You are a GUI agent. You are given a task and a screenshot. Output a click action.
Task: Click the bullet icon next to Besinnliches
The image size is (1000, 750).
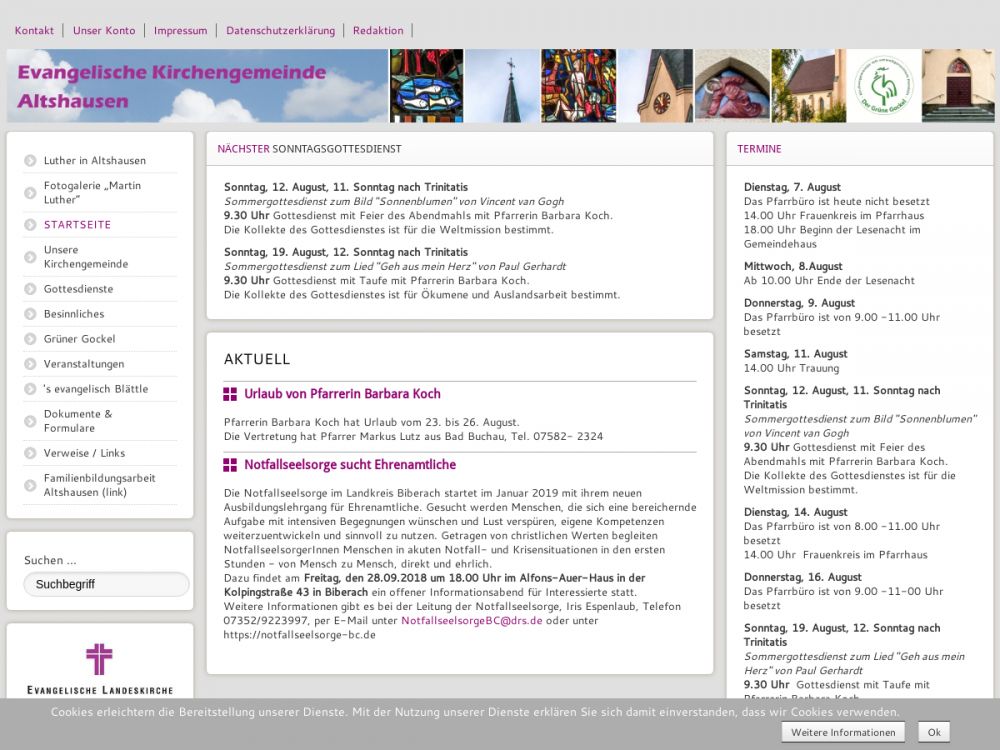click(x=30, y=314)
